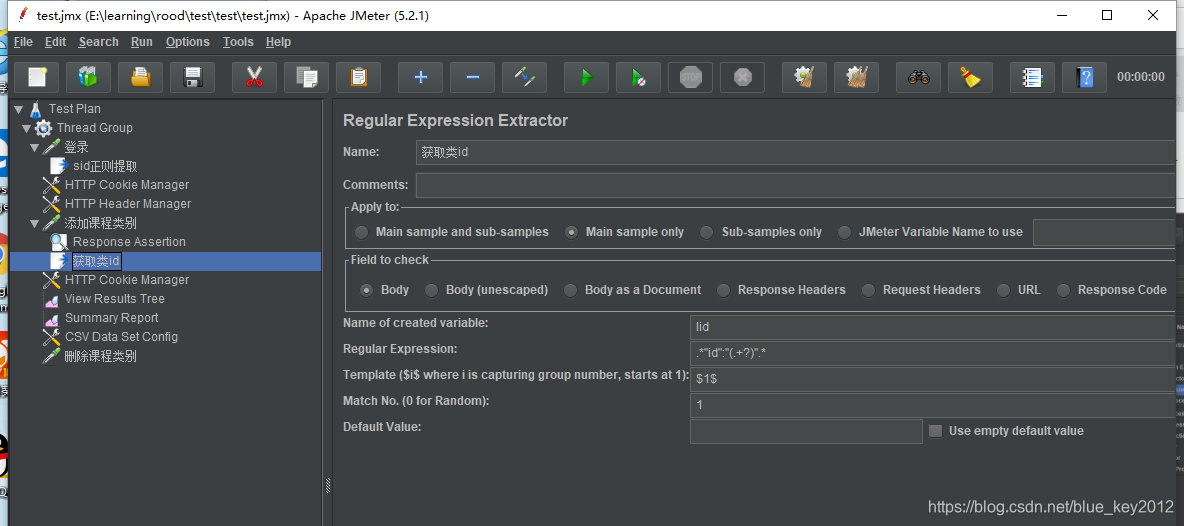The width and height of the screenshot is (1184, 526).
Task: Select the URL field radio
Action: (1004, 290)
